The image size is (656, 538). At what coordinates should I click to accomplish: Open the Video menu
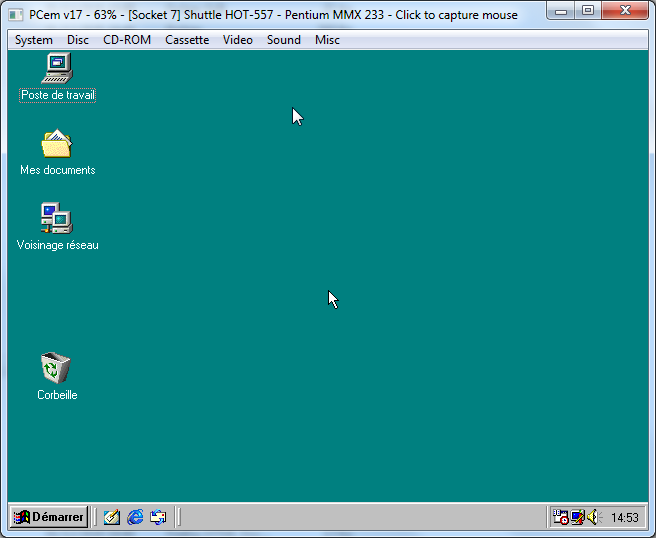point(238,40)
